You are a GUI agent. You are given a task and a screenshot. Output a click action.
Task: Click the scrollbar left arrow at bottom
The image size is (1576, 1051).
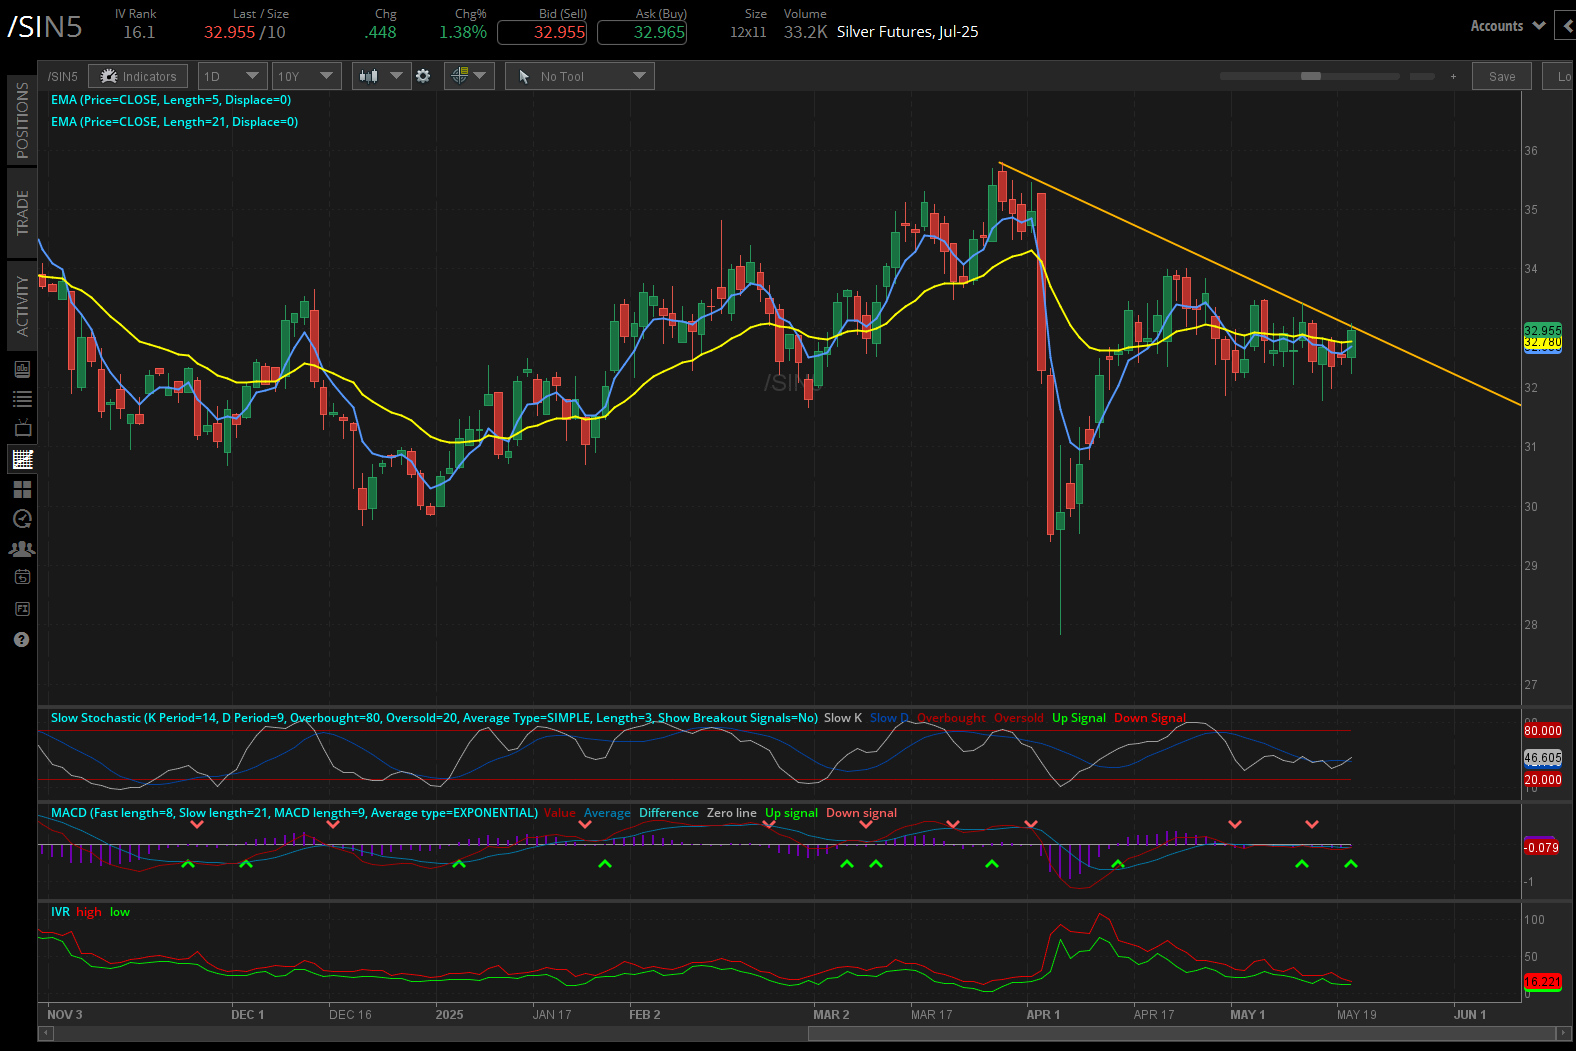[44, 1033]
